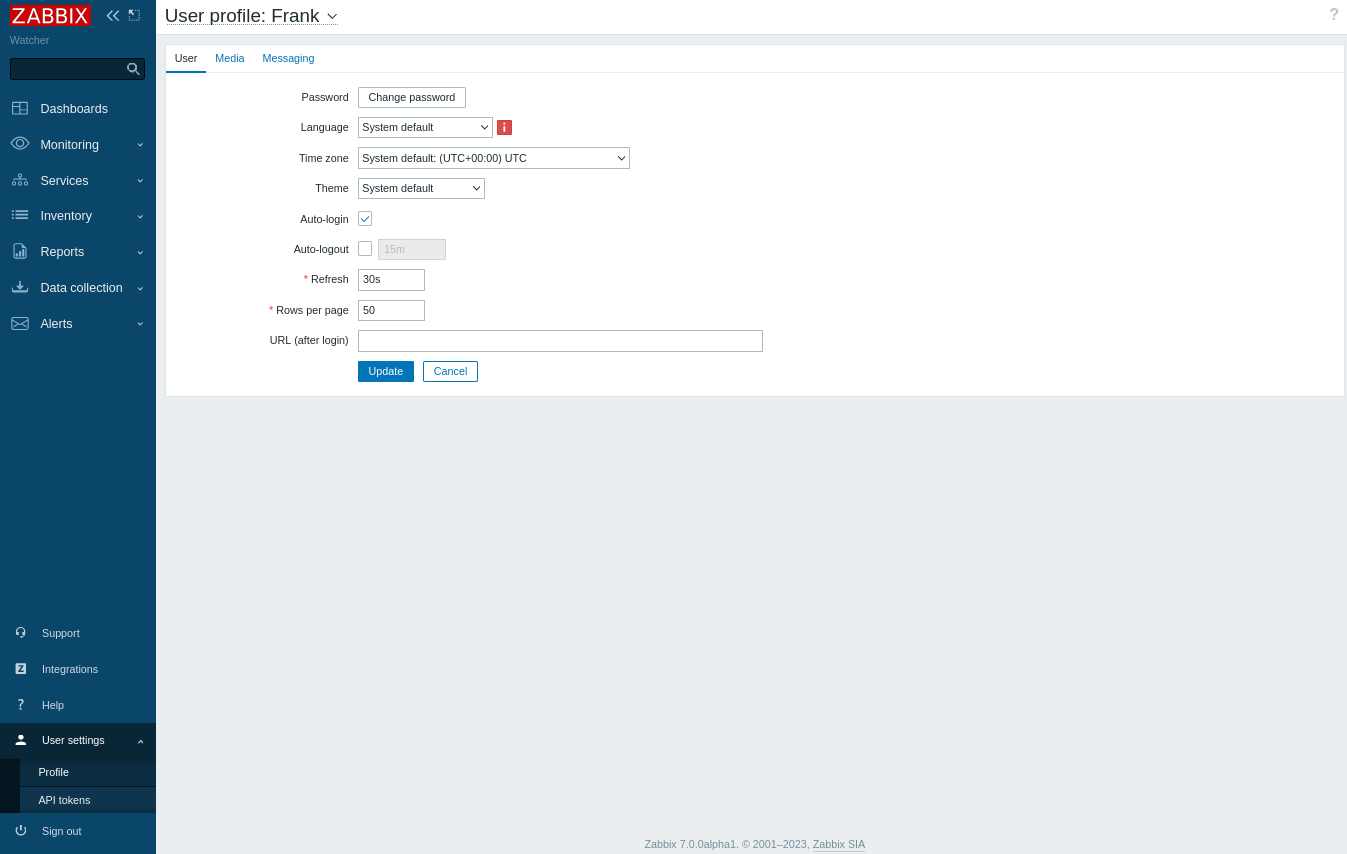The image size is (1347, 854).
Task: Click the Reports chart icon
Action: pyautogui.click(x=20, y=251)
